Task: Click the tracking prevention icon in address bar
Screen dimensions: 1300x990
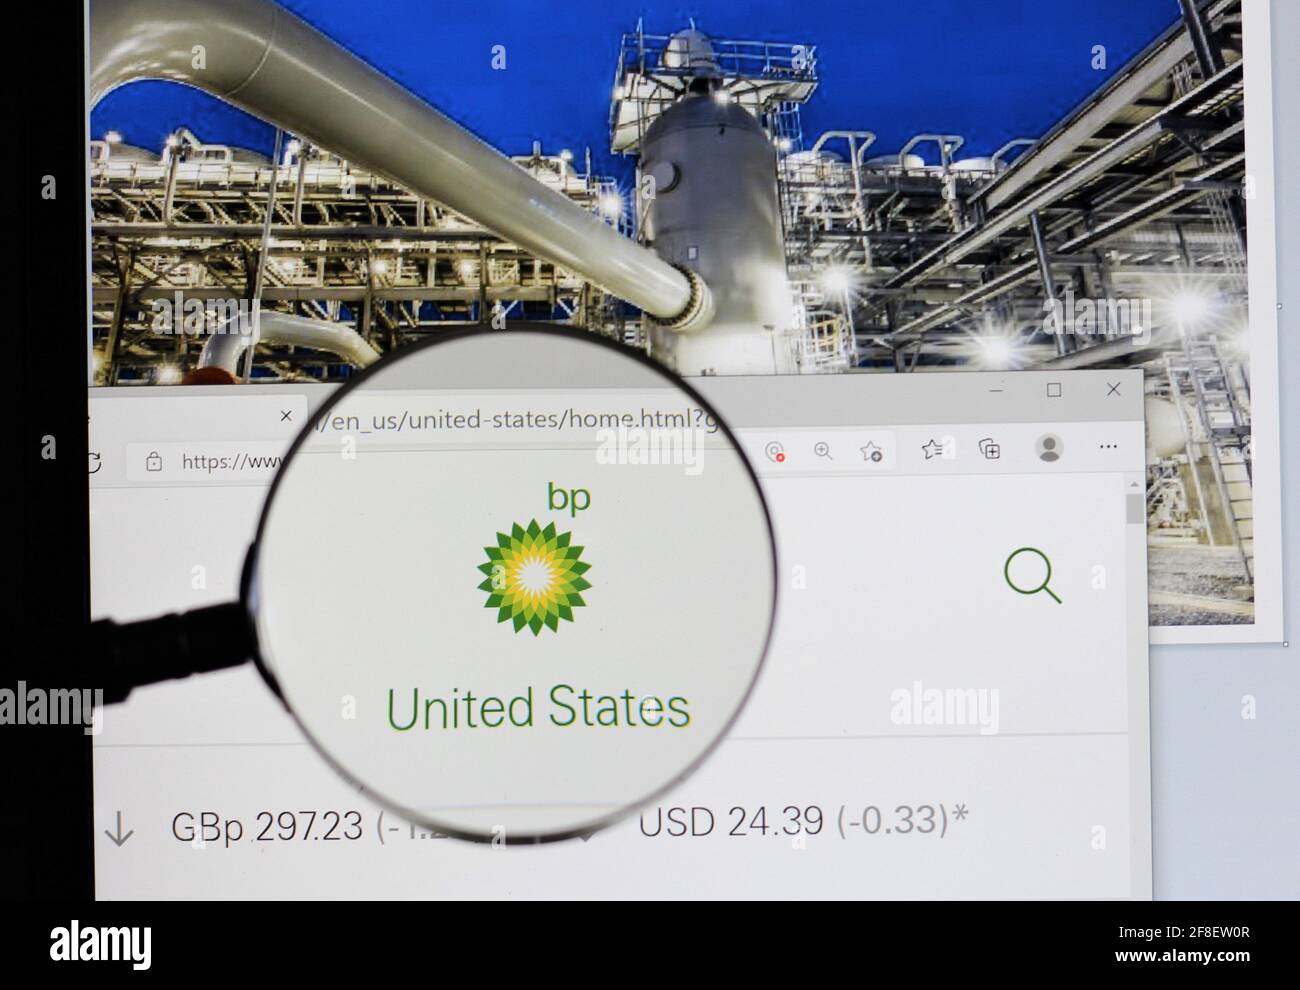Action: [x=775, y=452]
